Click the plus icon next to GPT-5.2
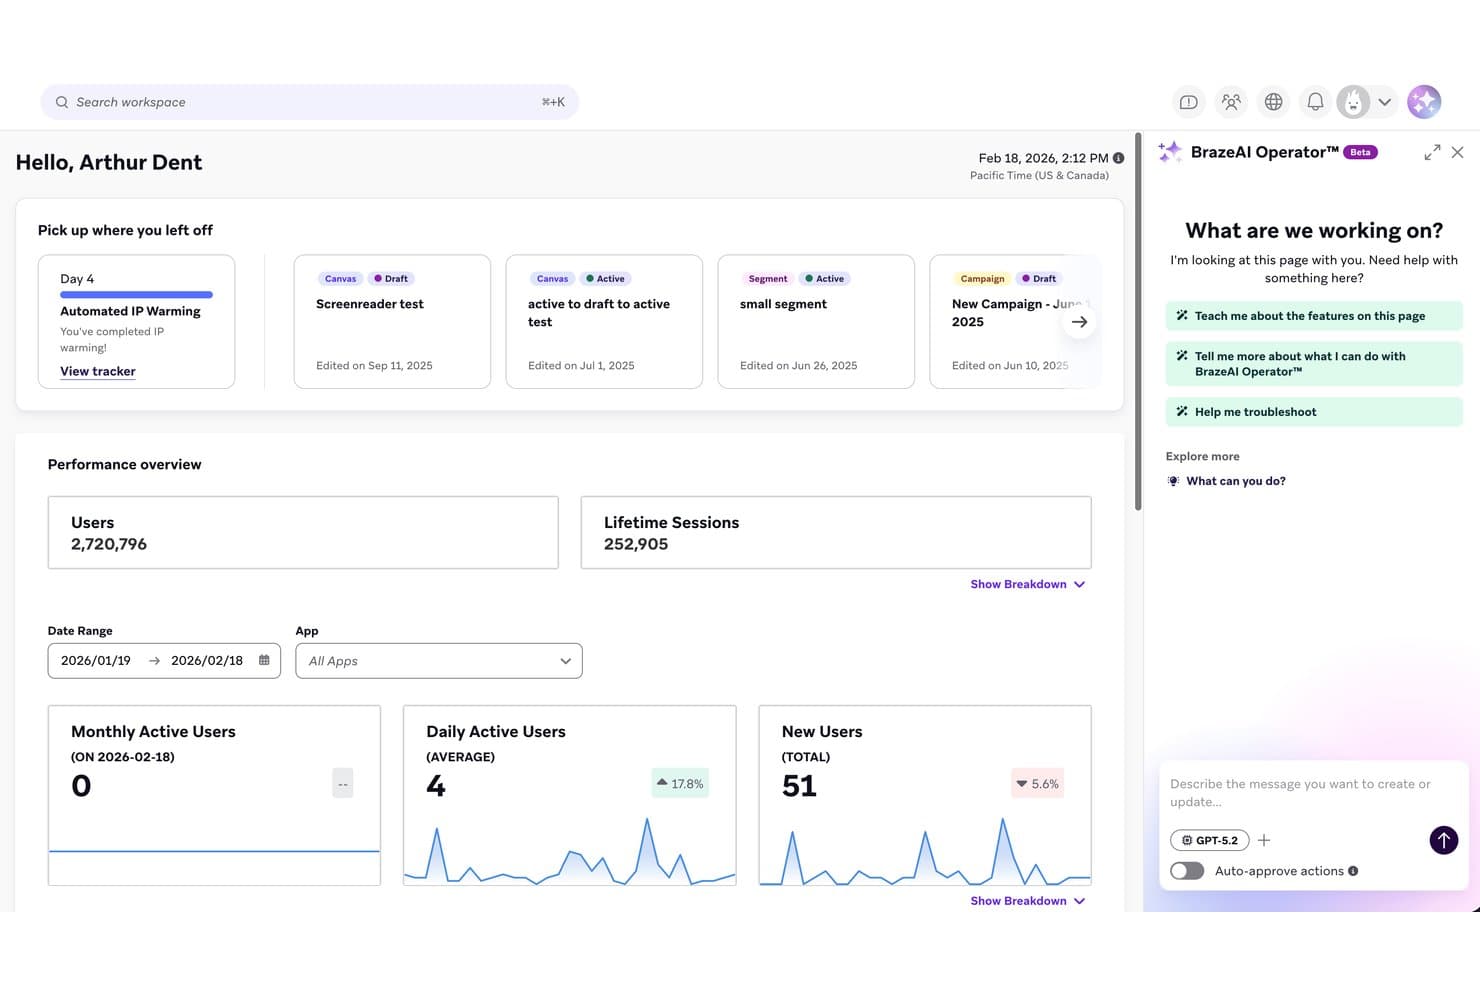1480x987 pixels. [x=1264, y=840]
